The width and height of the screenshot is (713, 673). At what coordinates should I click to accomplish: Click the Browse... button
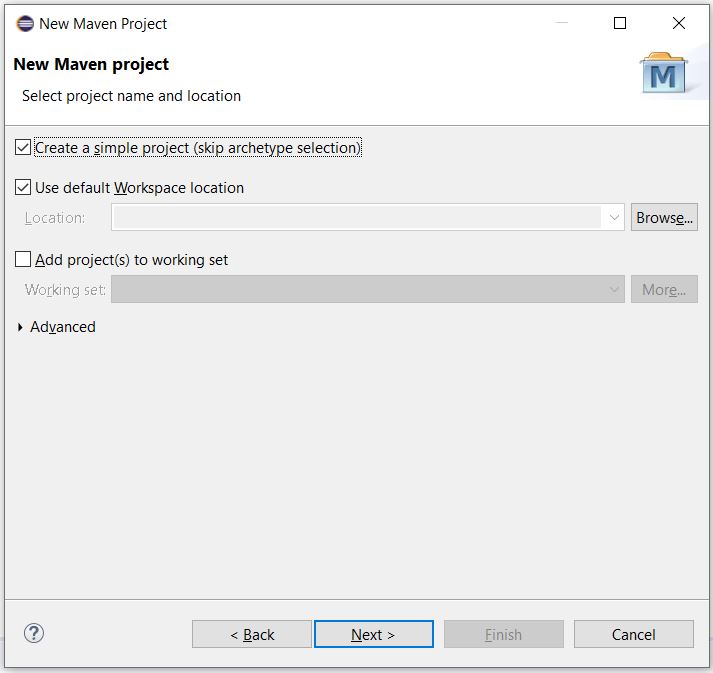pos(664,218)
